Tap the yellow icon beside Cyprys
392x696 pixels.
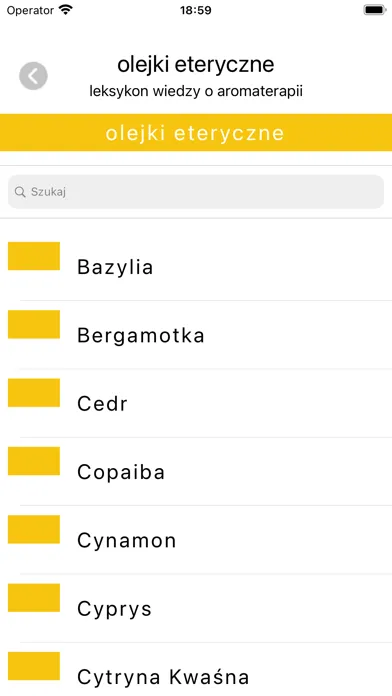coord(34,597)
